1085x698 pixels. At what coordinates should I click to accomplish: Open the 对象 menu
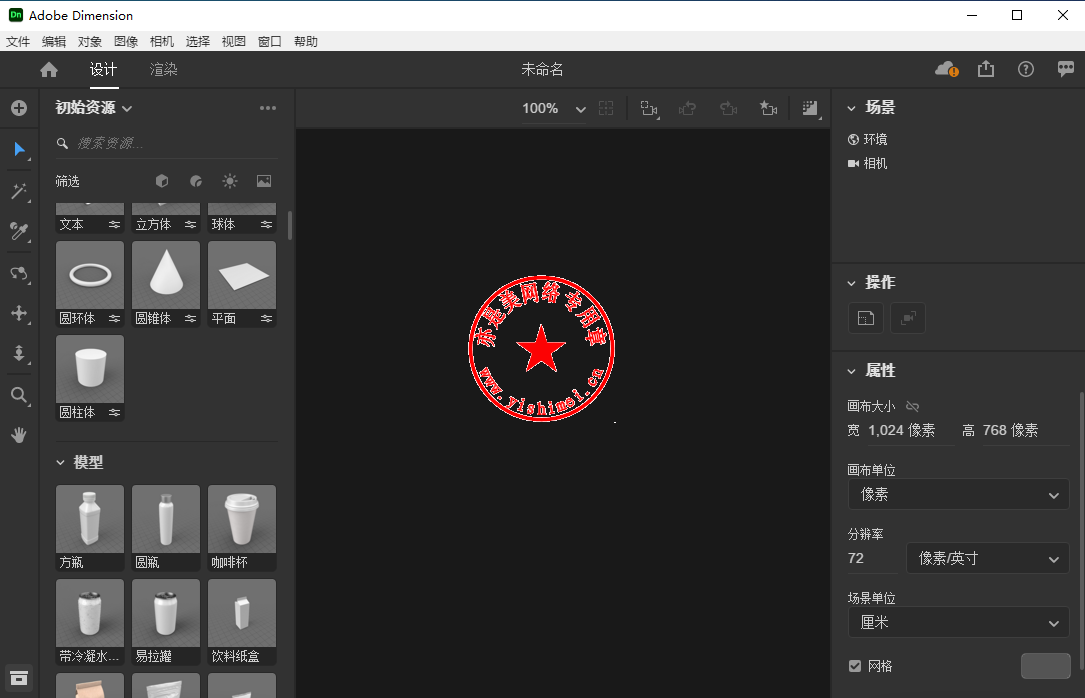[x=90, y=42]
